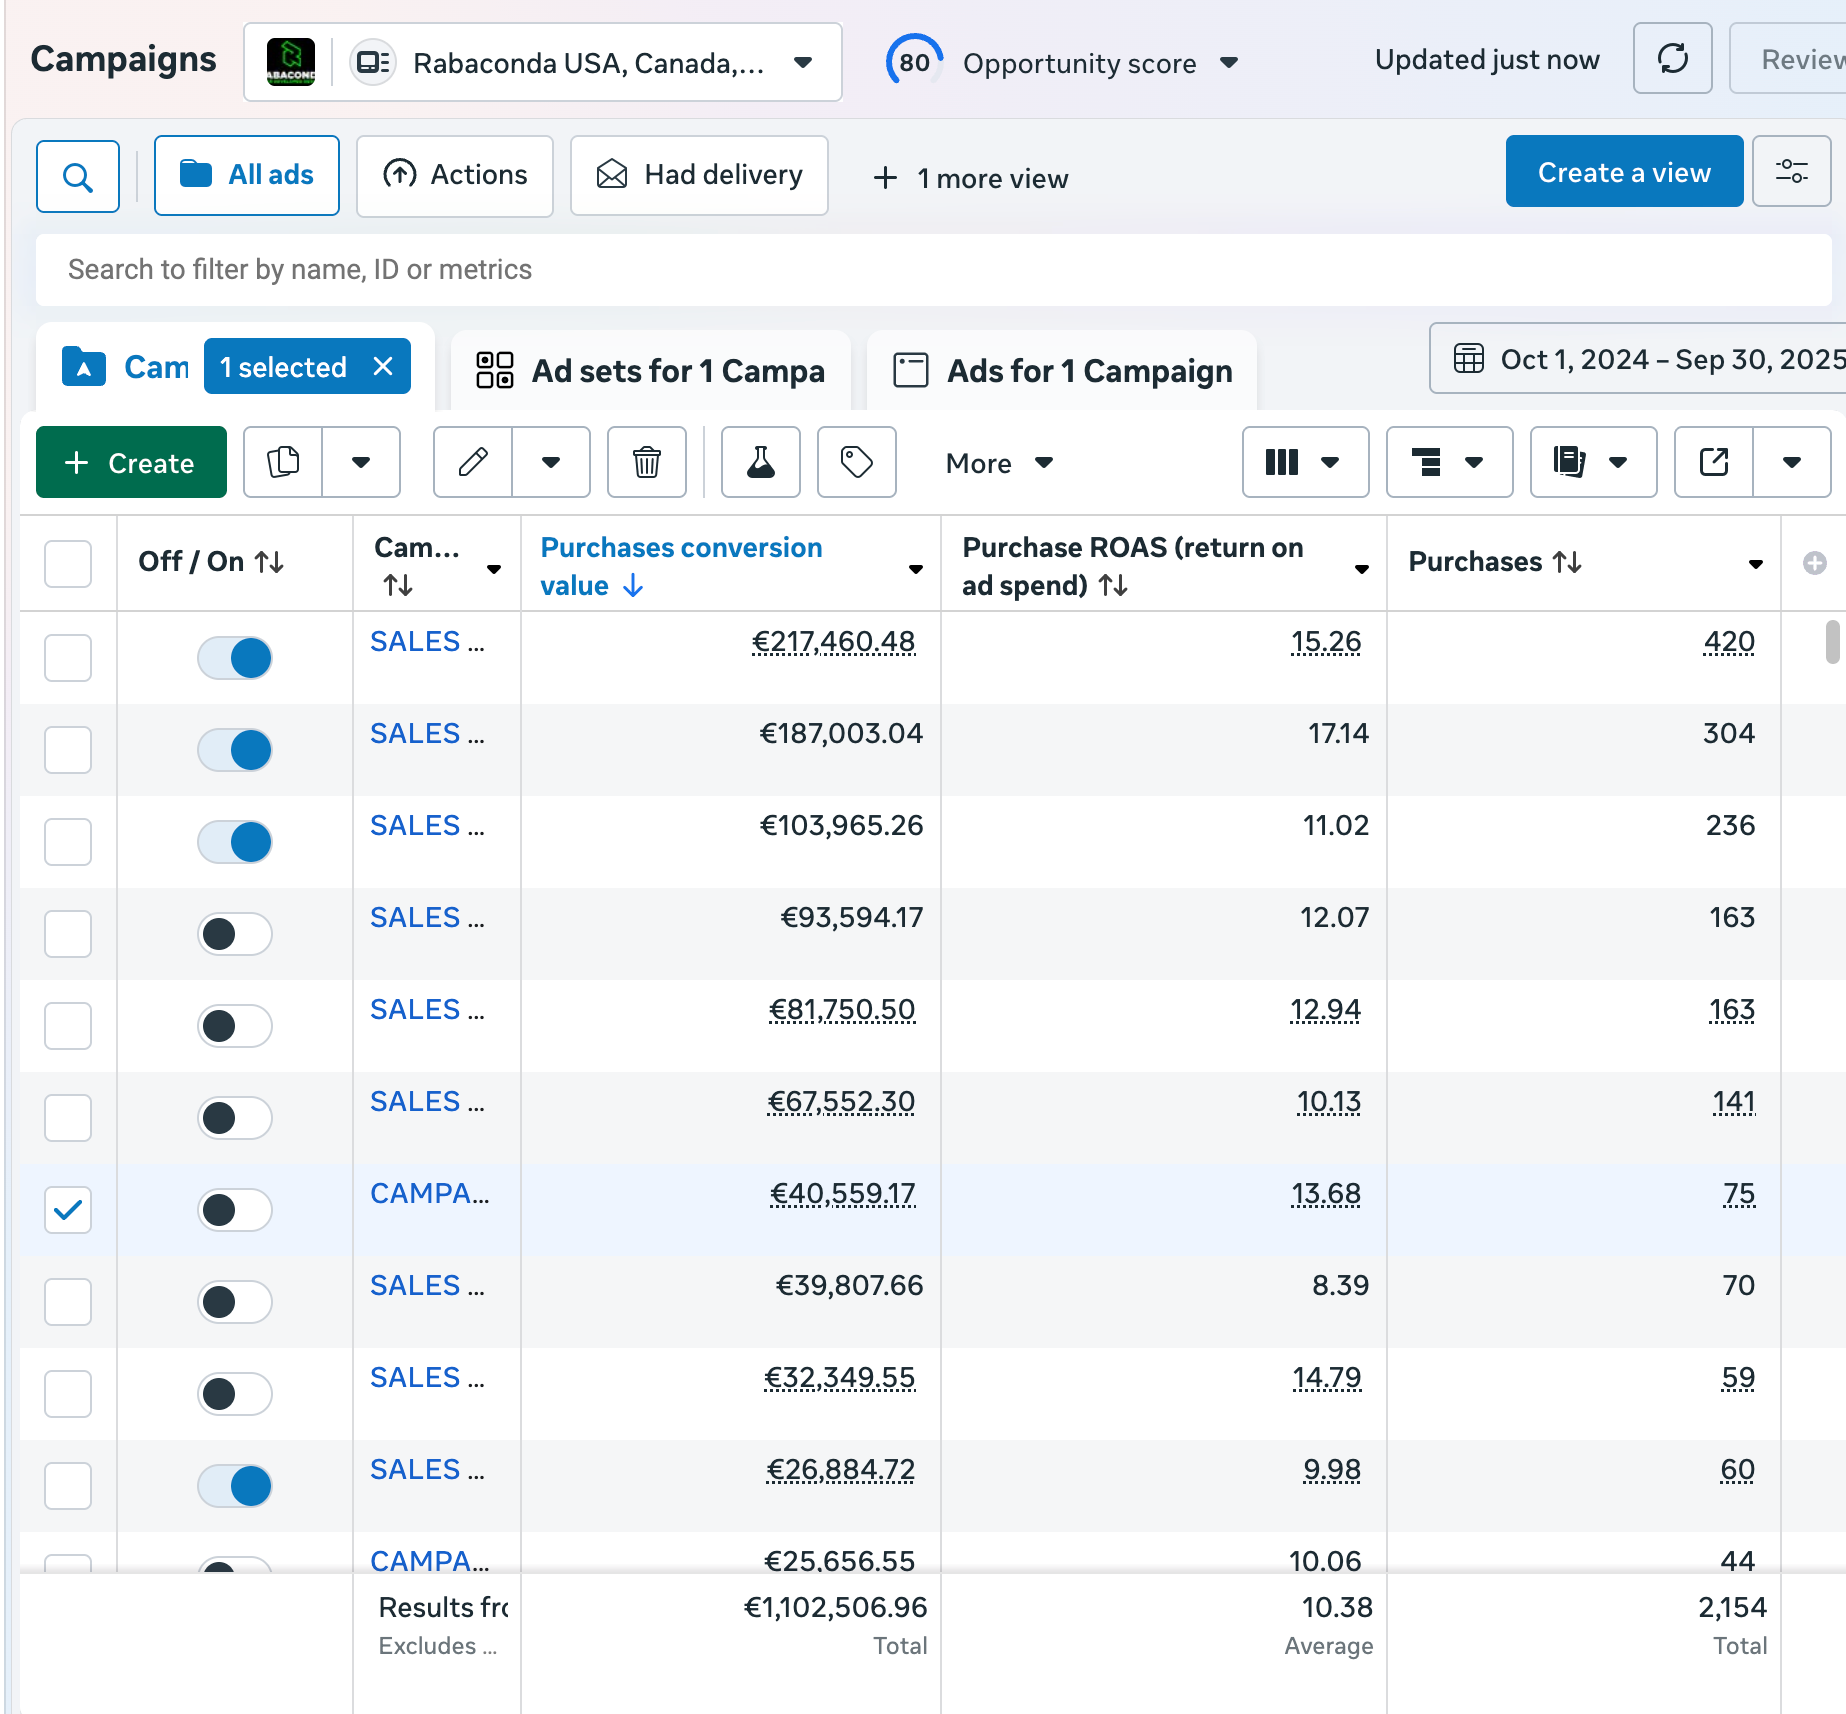Turn off the €217,460.48 campaign toggle
The image size is (1846, 1714).
[x=235, y=658]
